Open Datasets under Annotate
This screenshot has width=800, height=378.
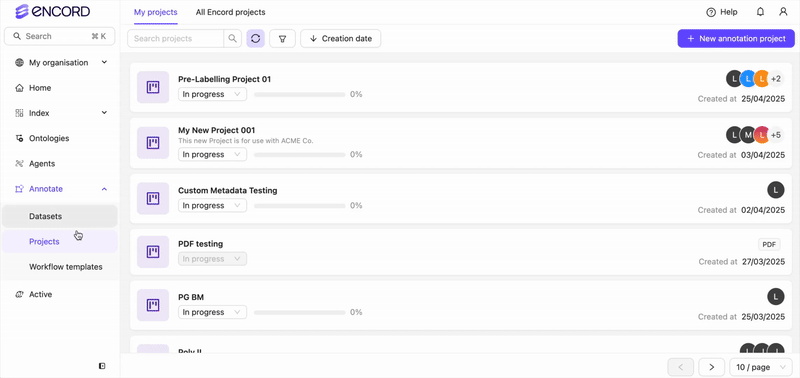(60, 216)
